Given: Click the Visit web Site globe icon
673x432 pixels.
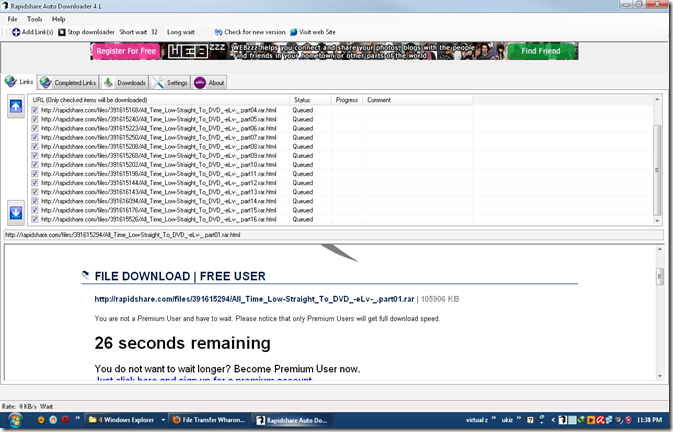Looking at the screenshot, I should (294, 32).
